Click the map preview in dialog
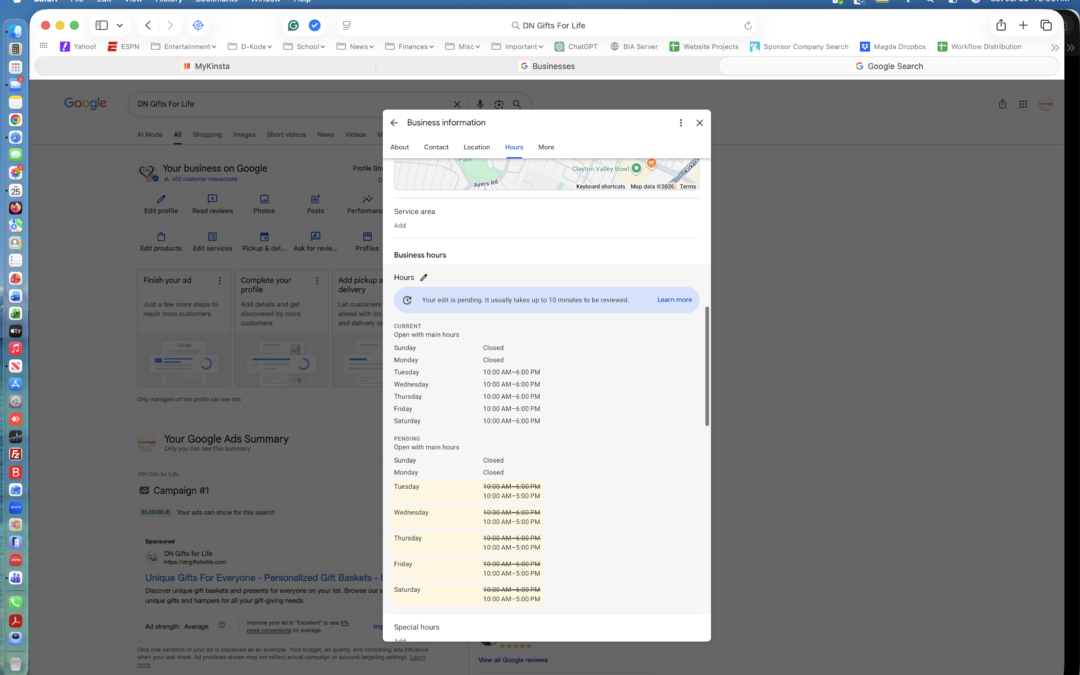The height and width of the screenshot is (675, 1080). pos(546,174)
